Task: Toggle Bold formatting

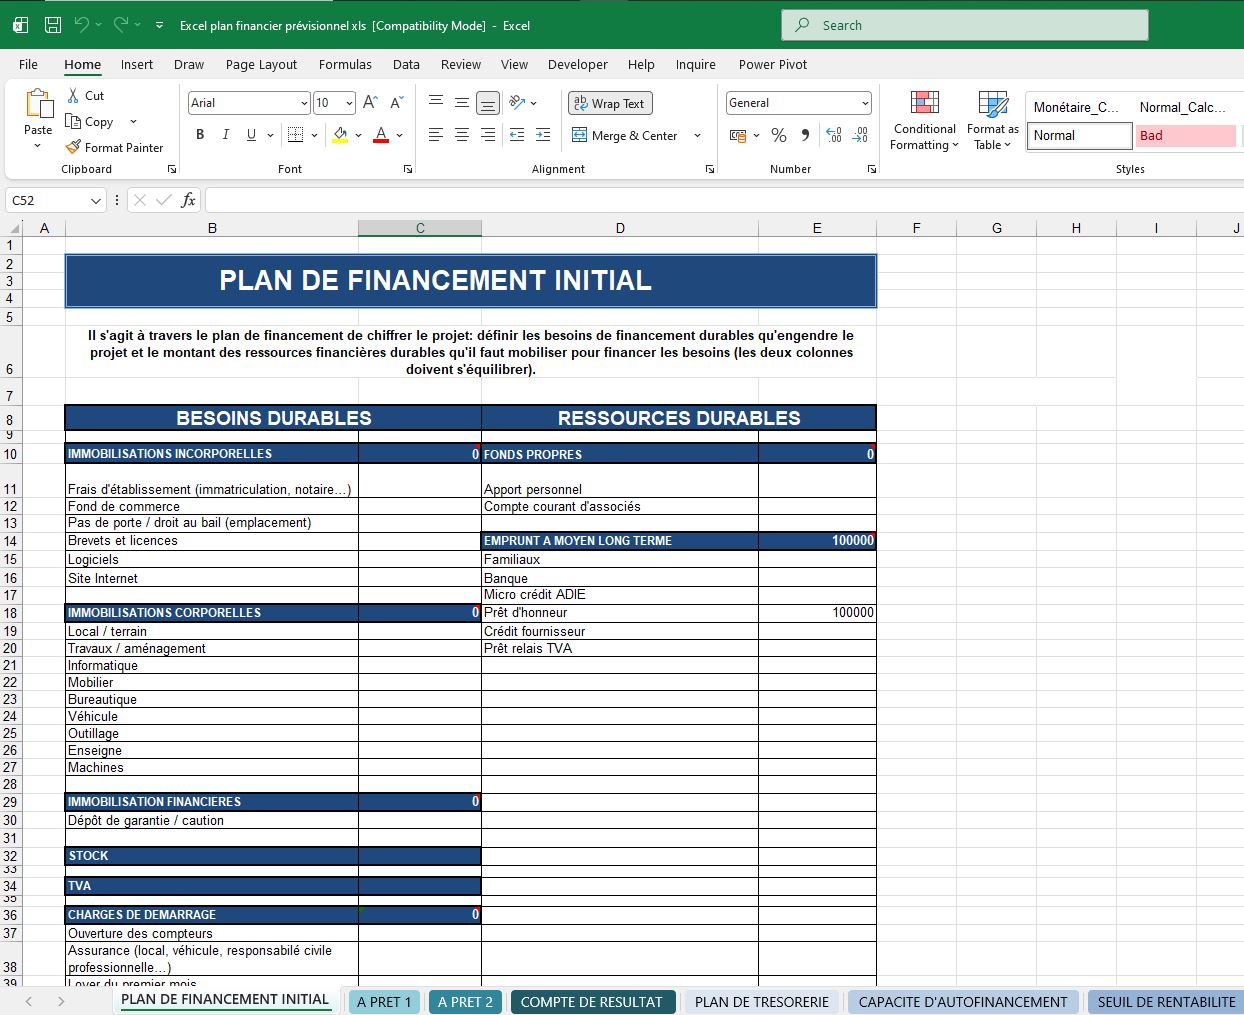Action: tap(200, 135)
